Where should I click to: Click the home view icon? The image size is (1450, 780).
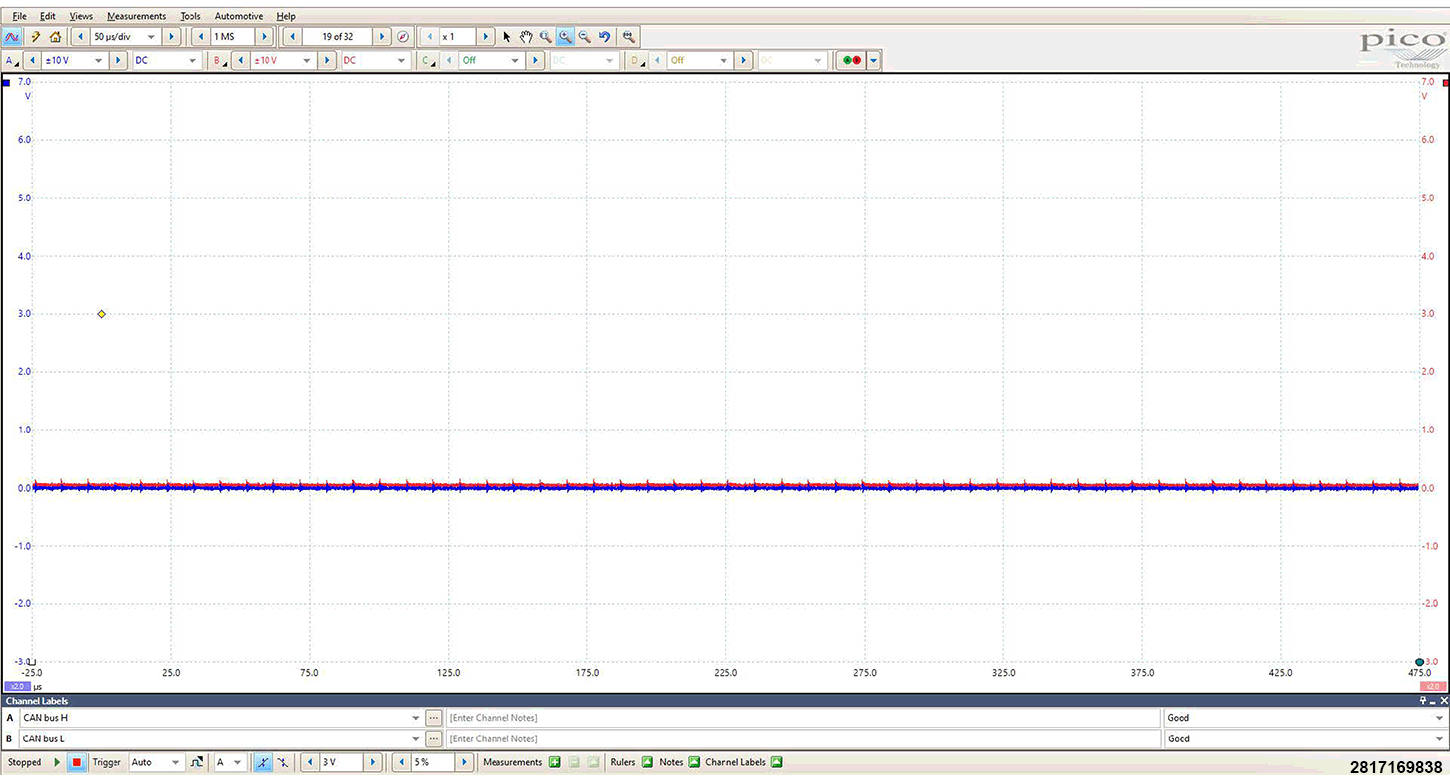(x=55, y=37)
